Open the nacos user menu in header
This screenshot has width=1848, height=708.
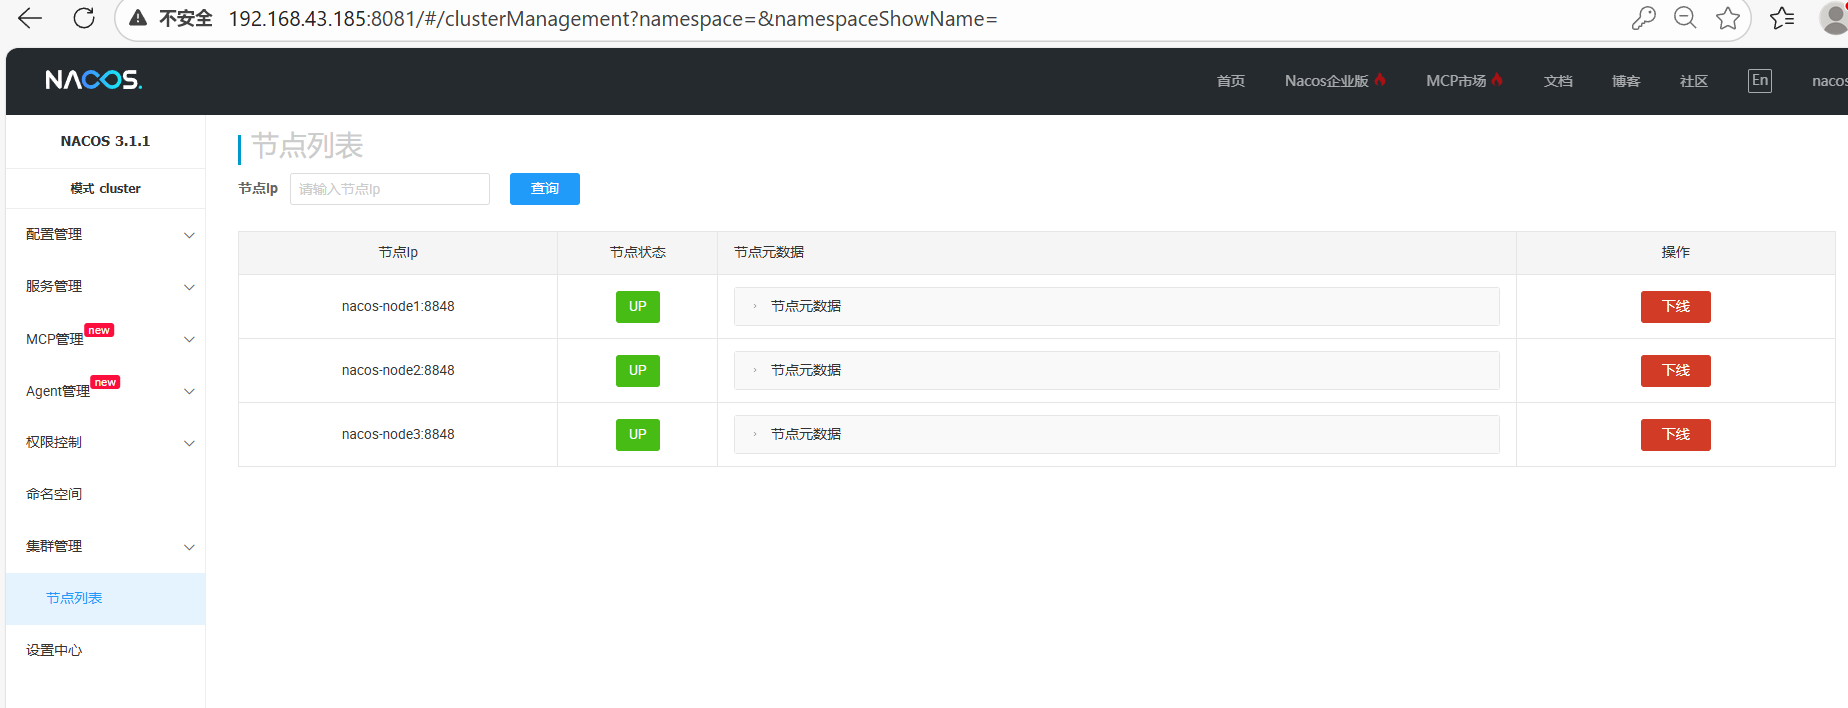(x=1829, y=81)
